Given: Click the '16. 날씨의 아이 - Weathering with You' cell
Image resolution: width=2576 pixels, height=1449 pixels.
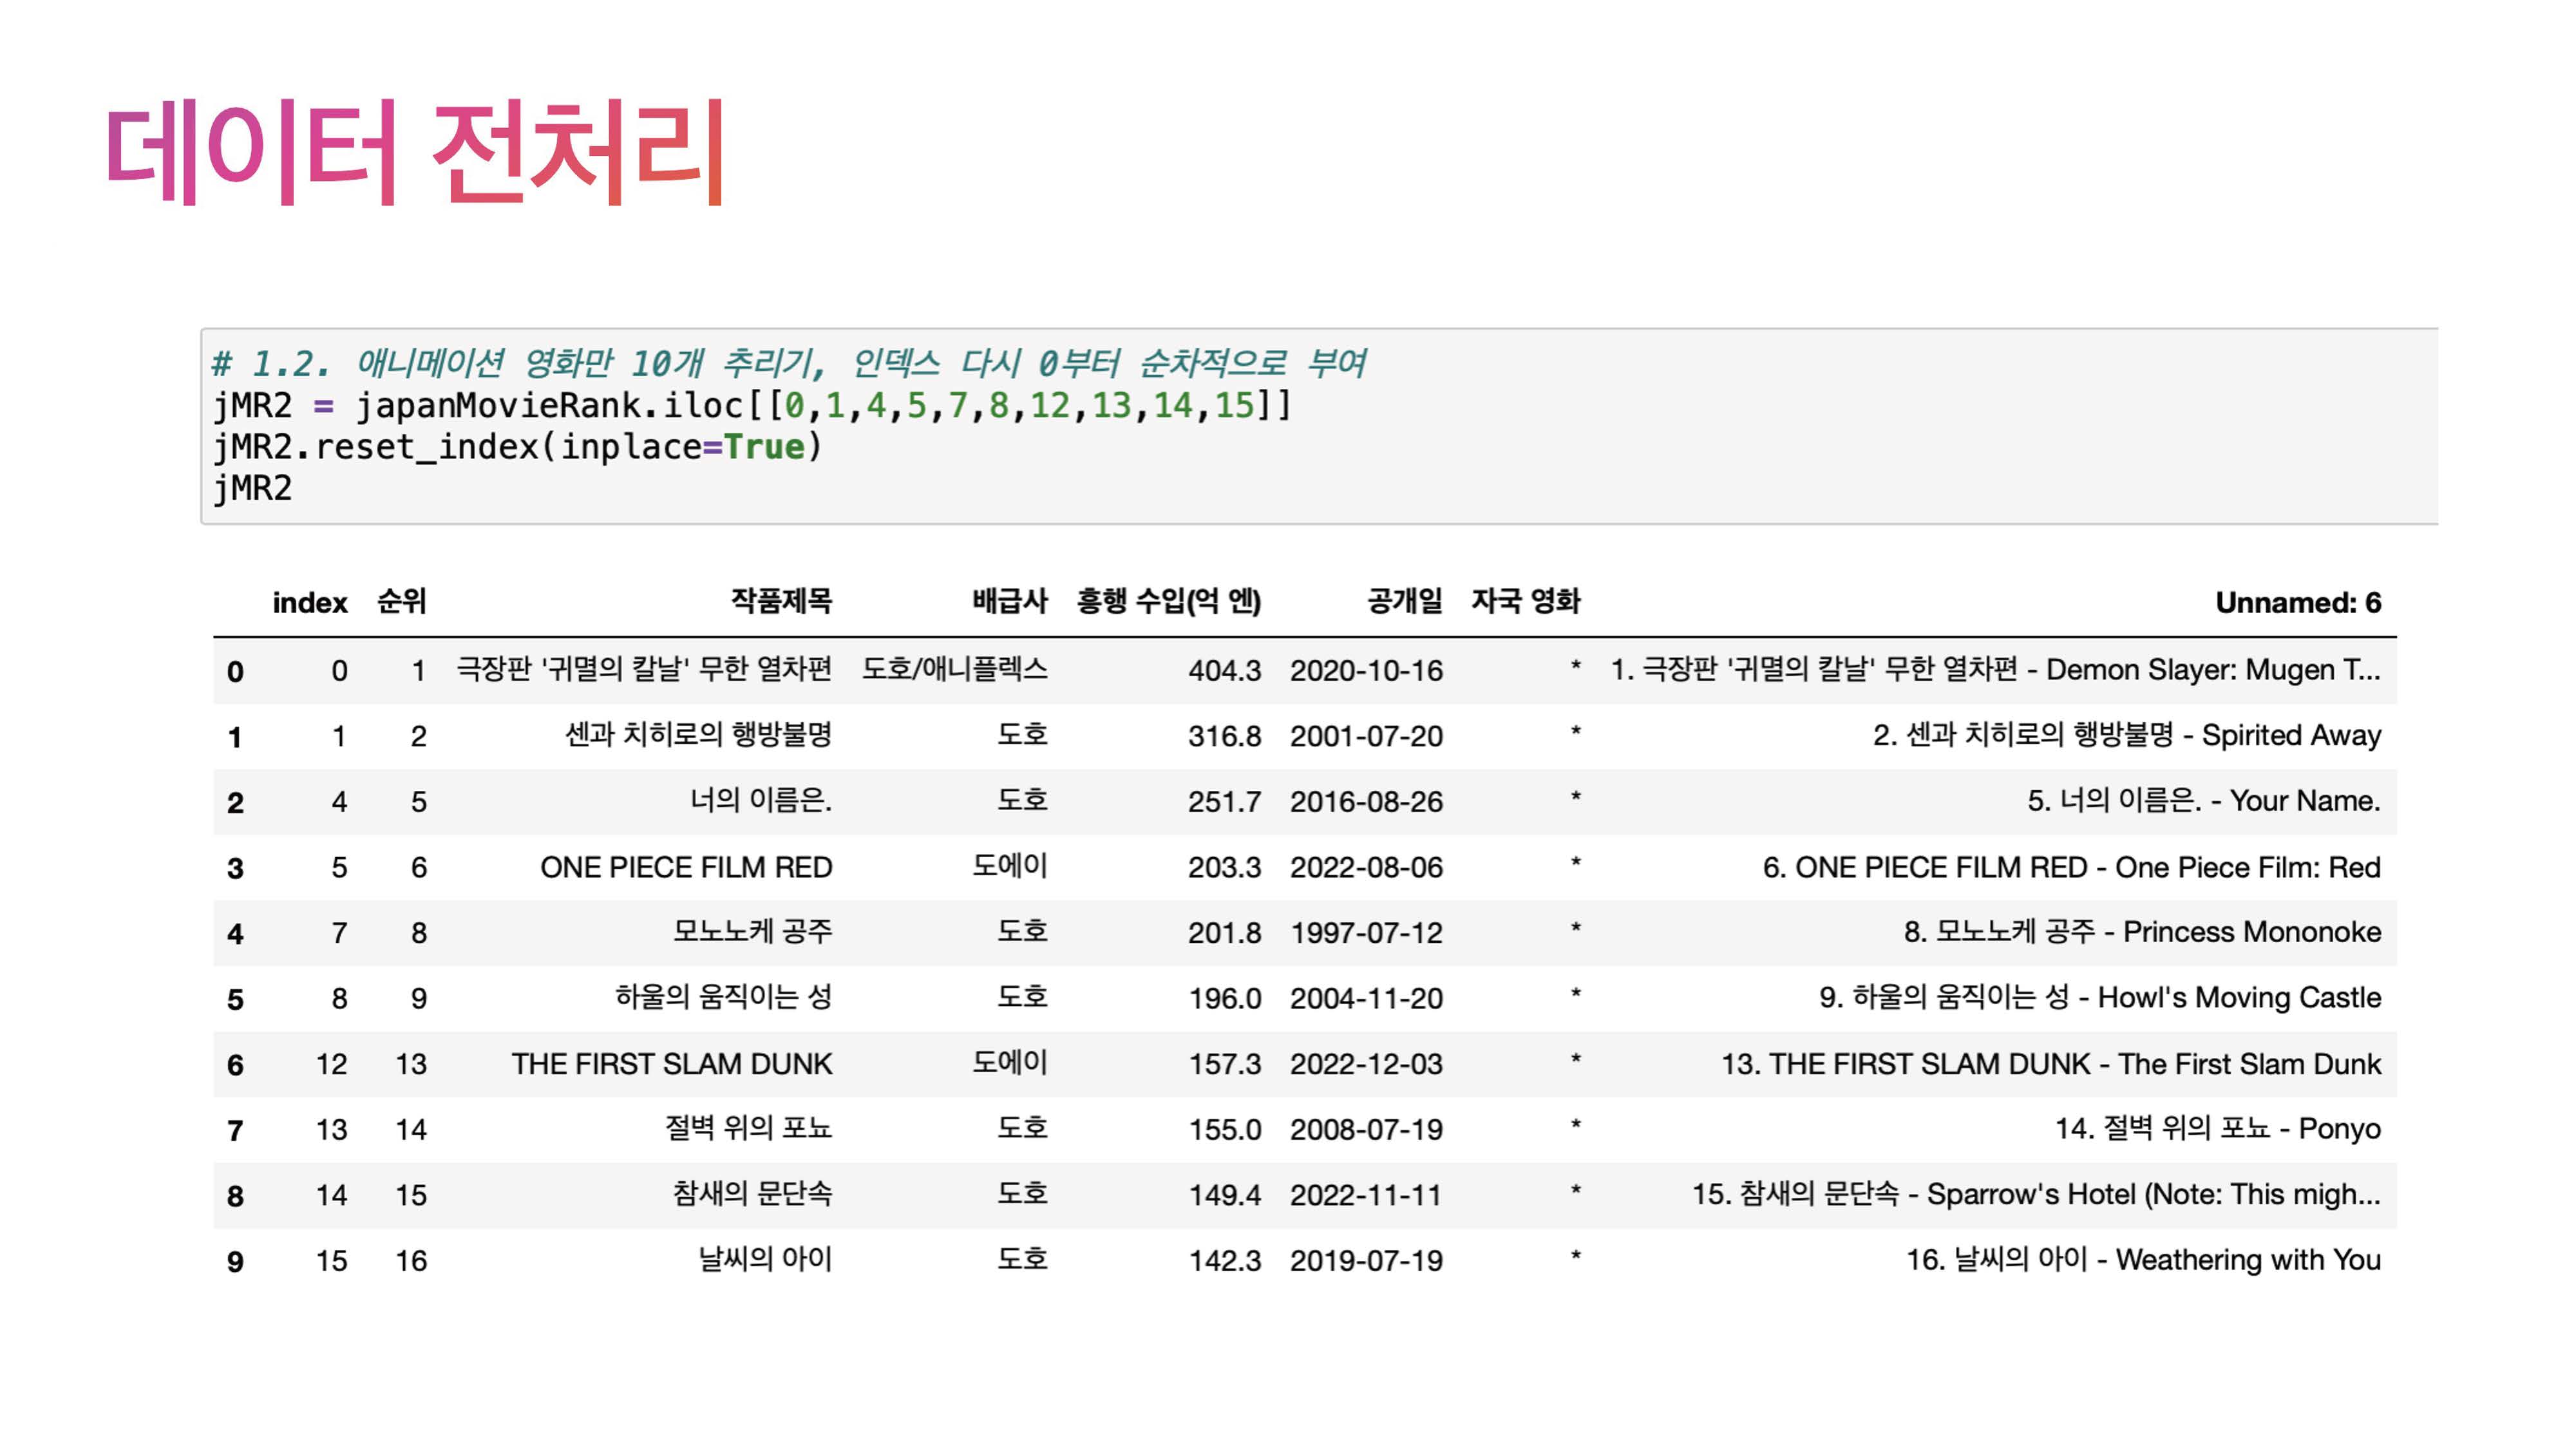Looking at the screenshot, I should pyautogui.click(x=2142, y=1260).
